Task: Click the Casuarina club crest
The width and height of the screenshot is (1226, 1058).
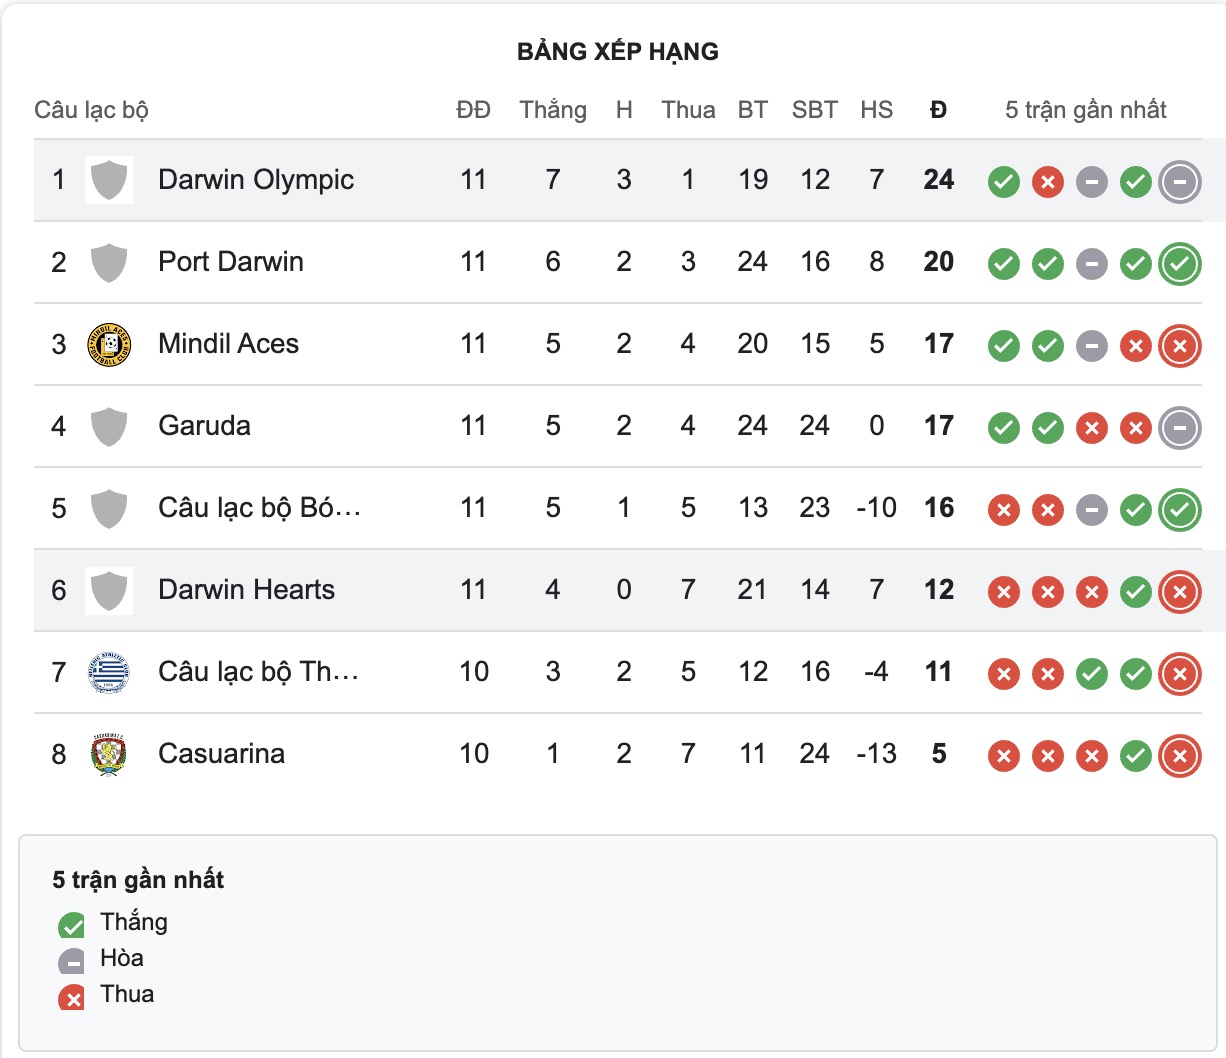Action: (109, 755)
